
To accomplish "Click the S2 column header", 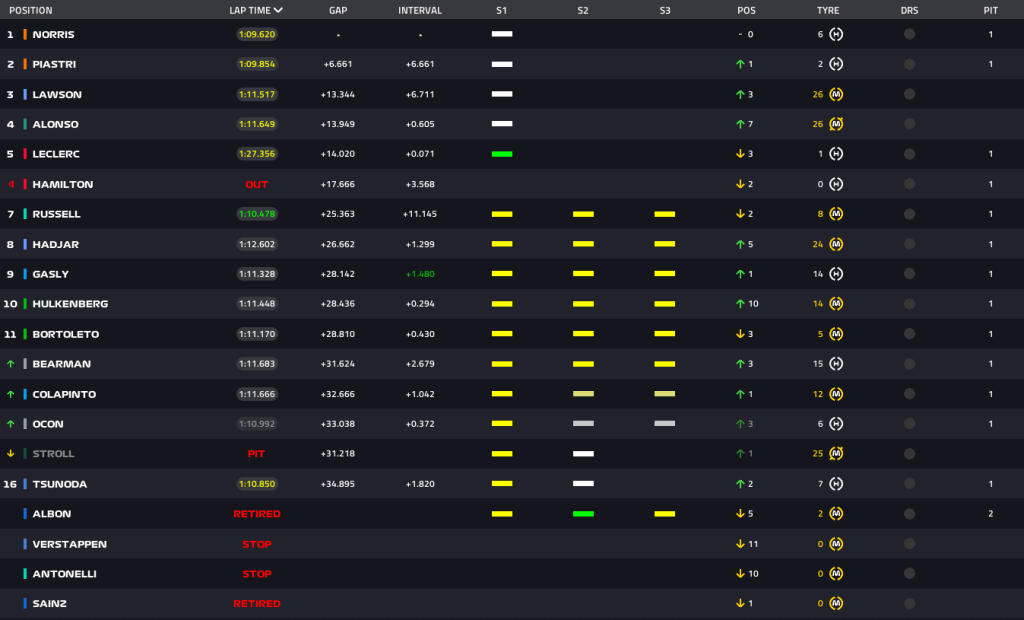I will [583, 10].
